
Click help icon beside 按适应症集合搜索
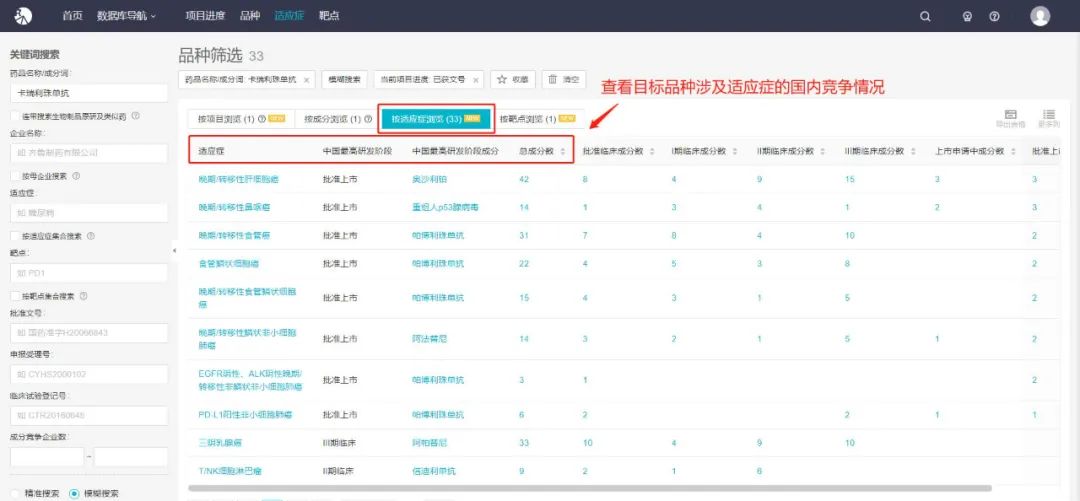pyautogui.click(x=91, y=236)
